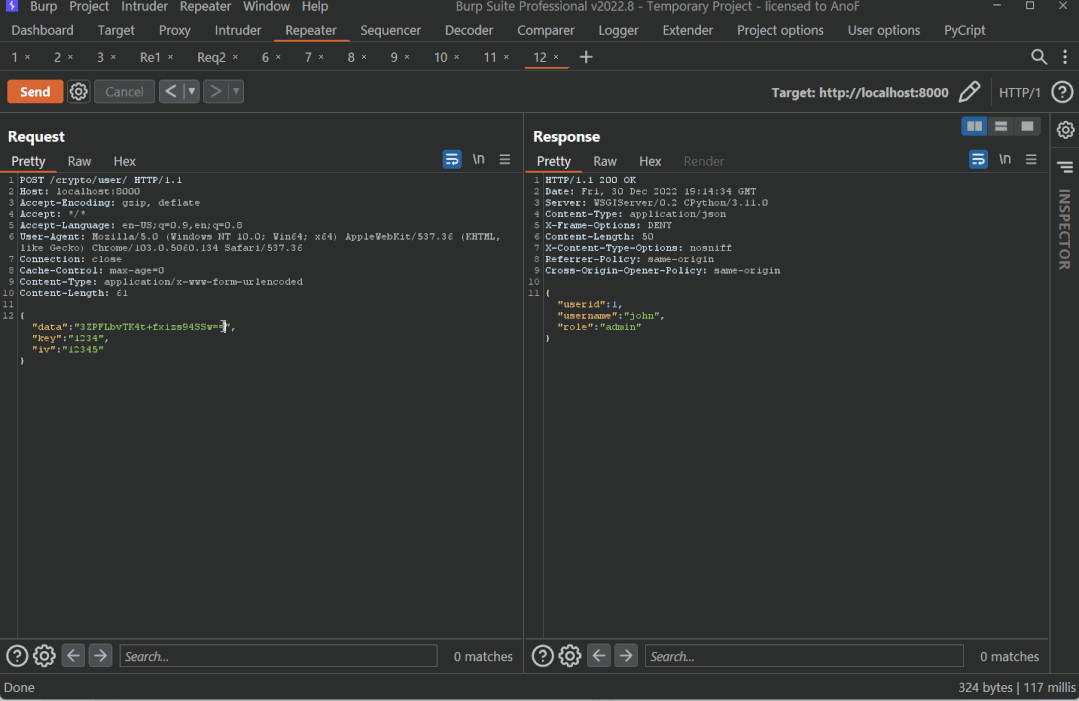Open the Proxy tool tab

[175, 30]
